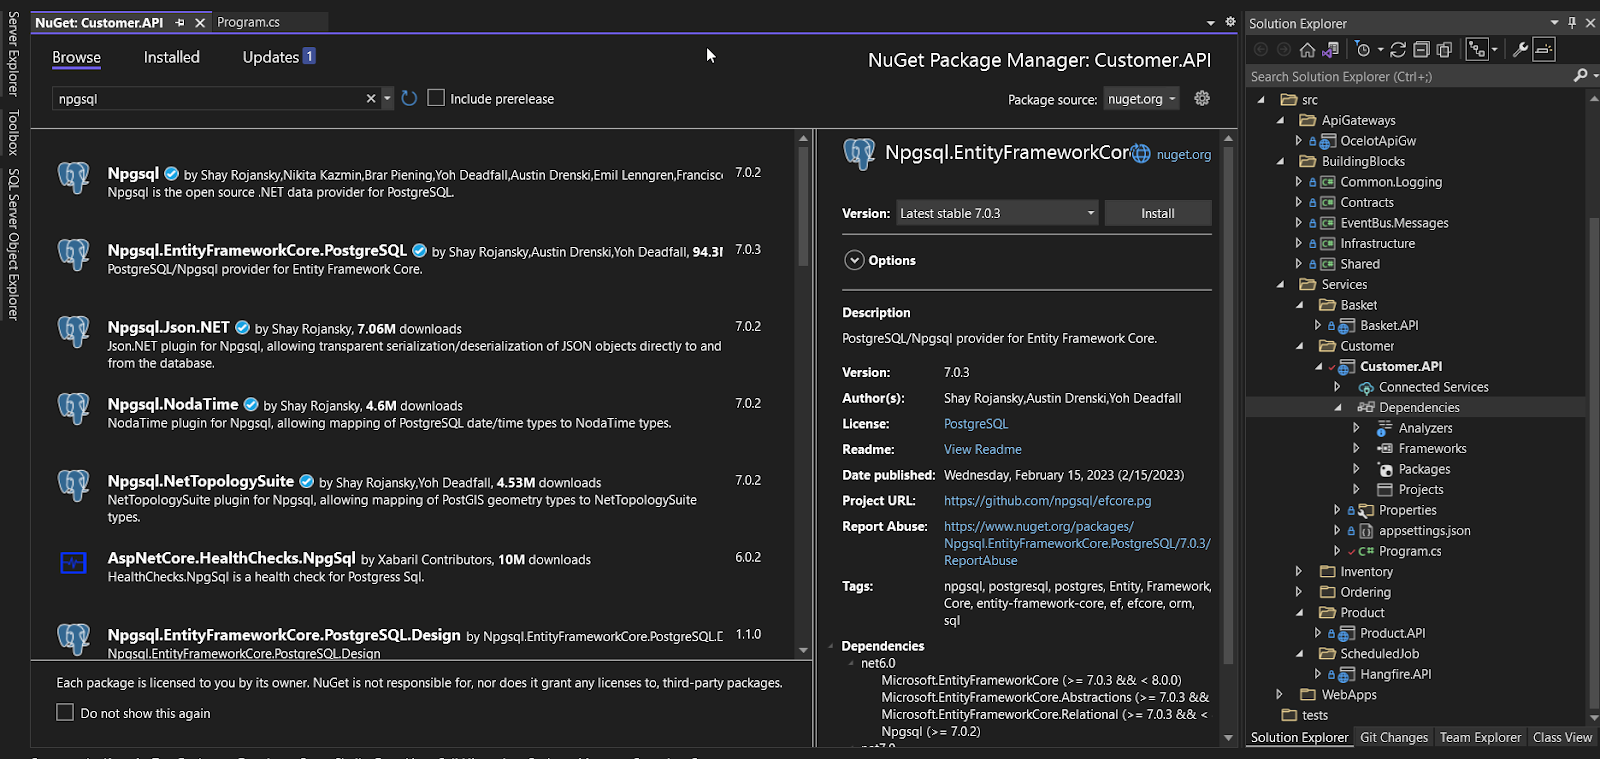
Task: Expand the Options section
Action: (x=854, y=260)
